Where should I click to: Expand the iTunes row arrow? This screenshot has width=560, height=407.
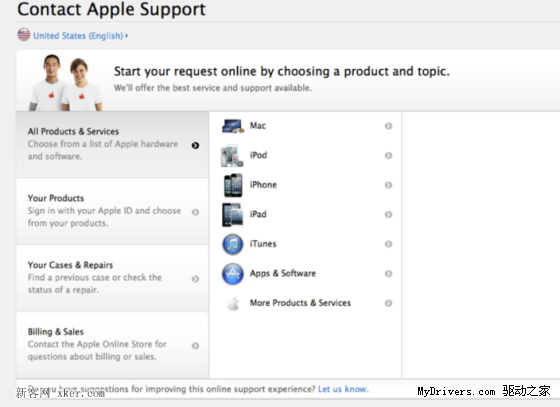[388, 244]
